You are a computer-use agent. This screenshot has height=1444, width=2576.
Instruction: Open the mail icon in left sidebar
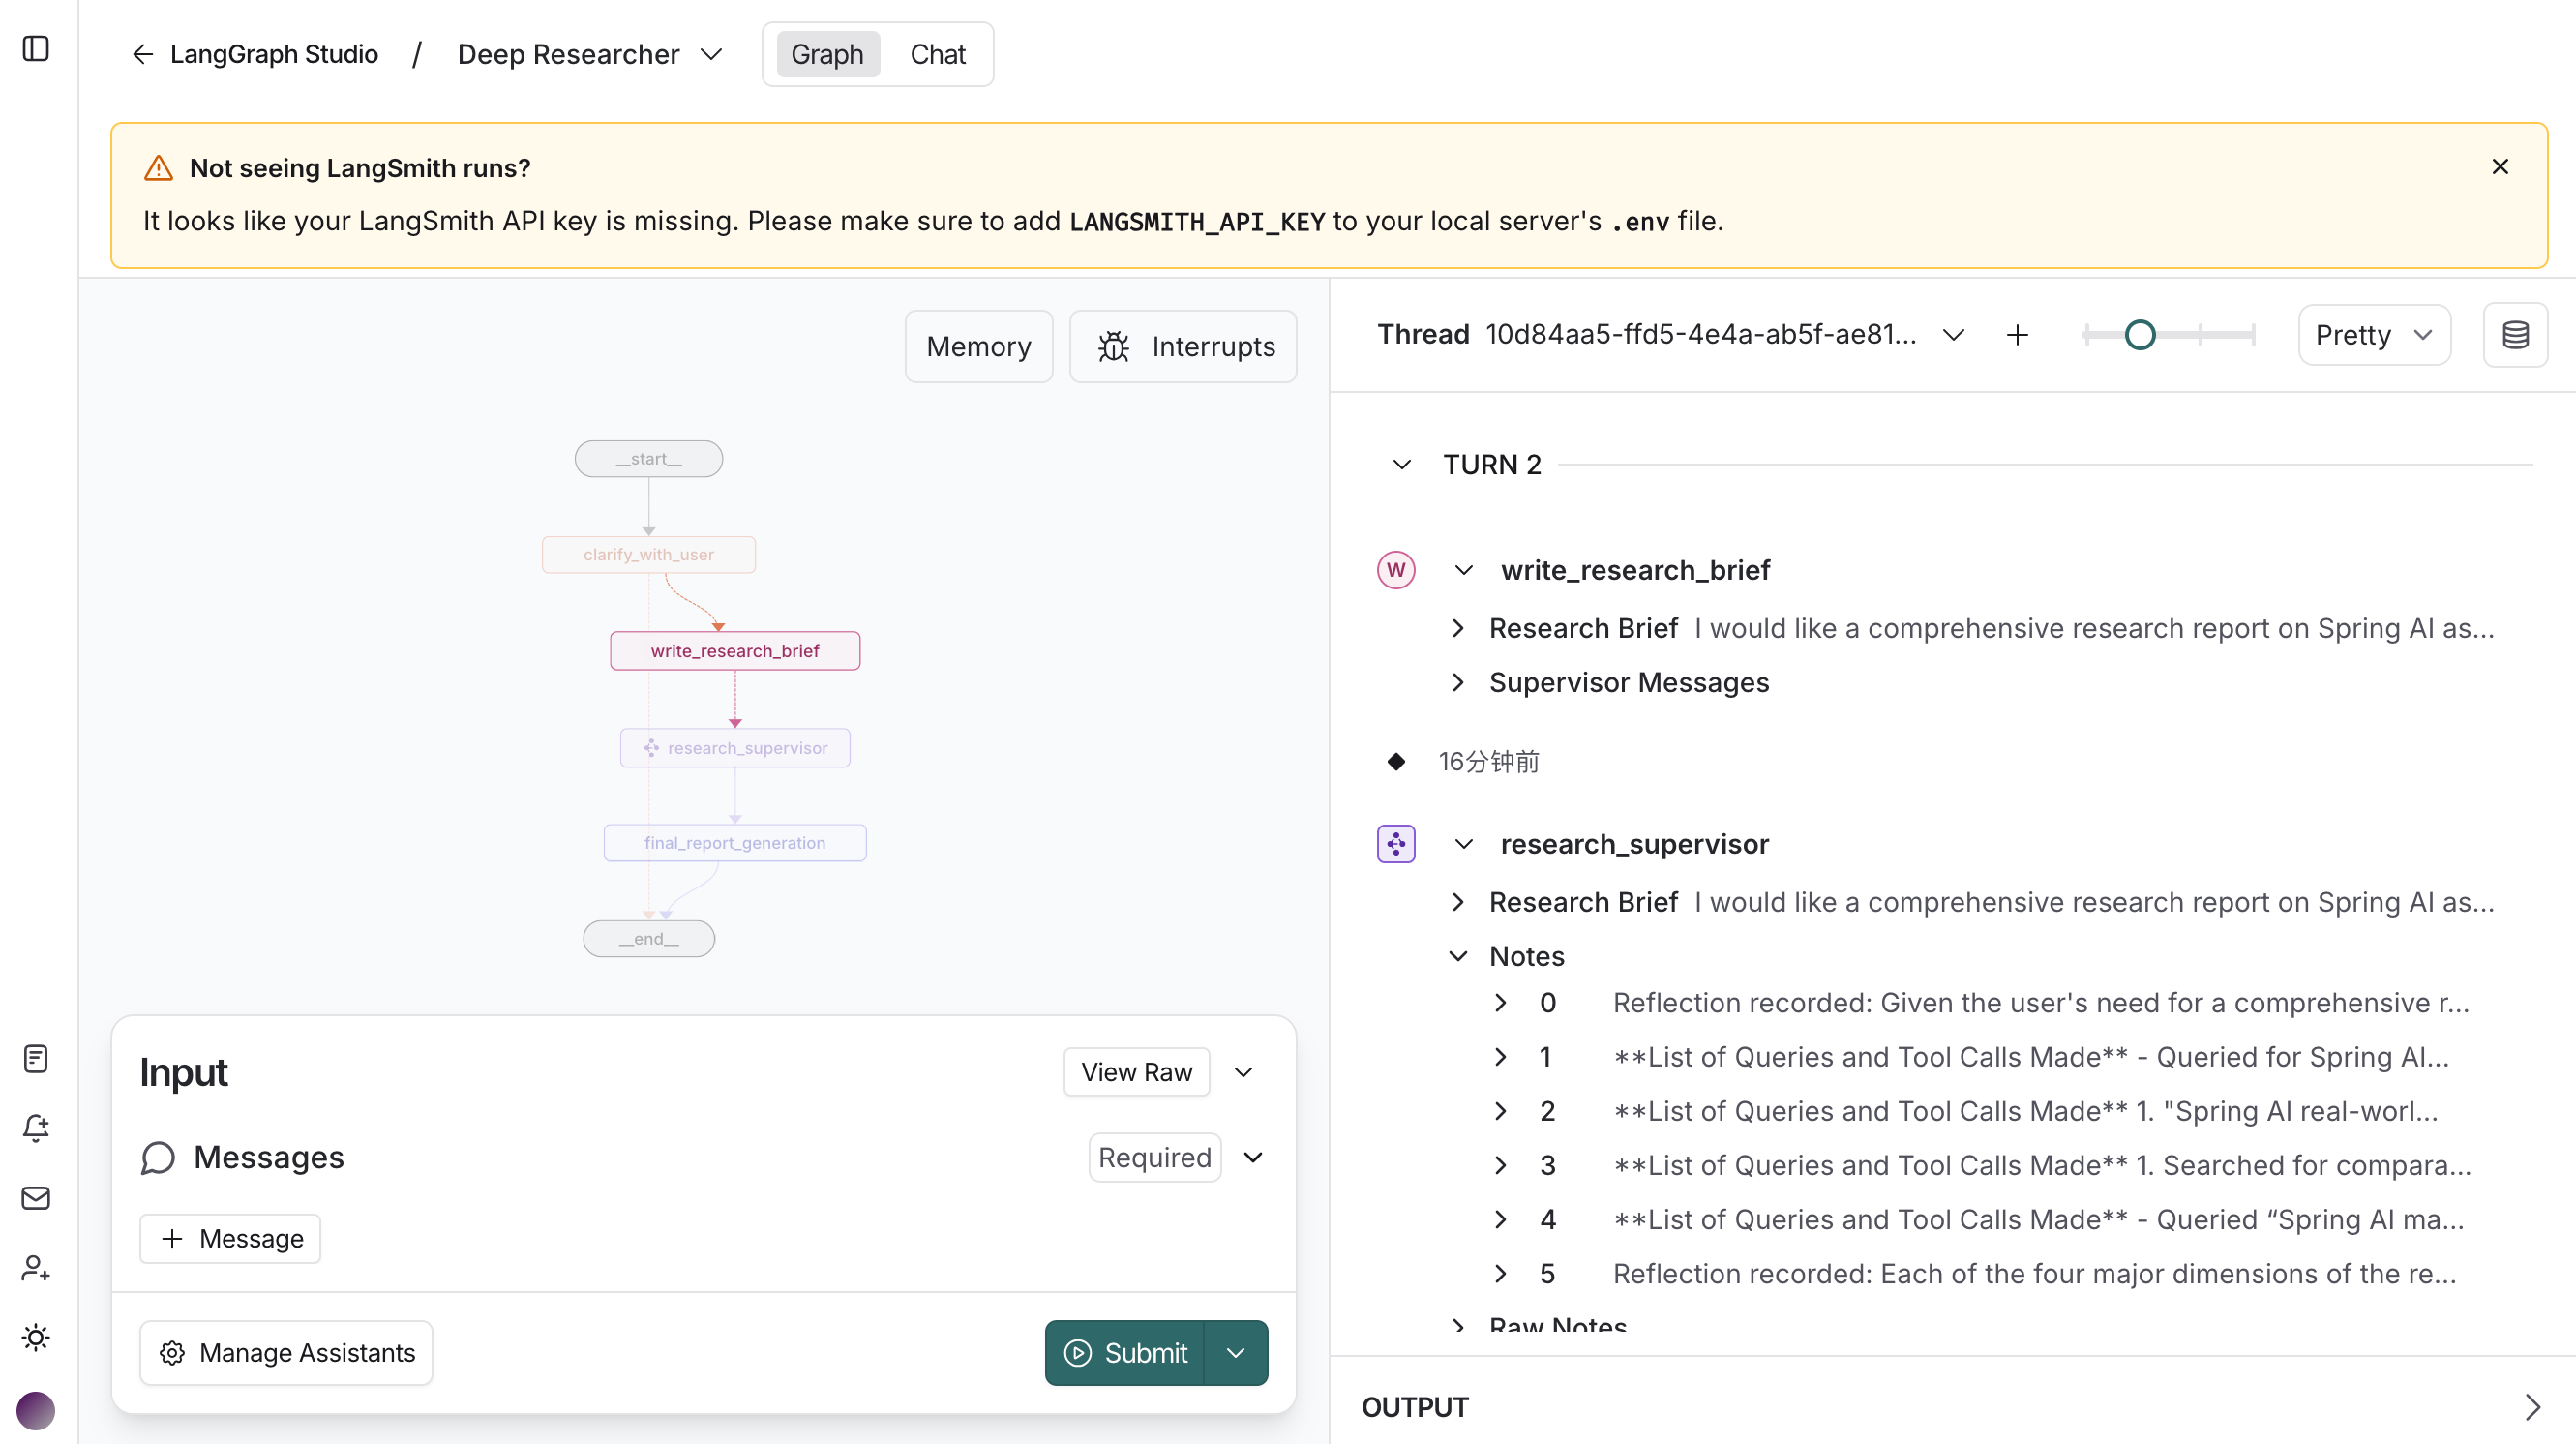[x=36, y=1197]
